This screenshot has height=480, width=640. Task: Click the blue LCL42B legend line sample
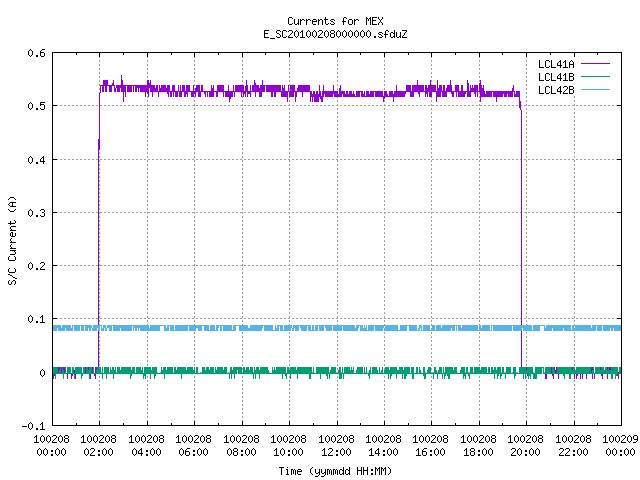coord(596,89)
